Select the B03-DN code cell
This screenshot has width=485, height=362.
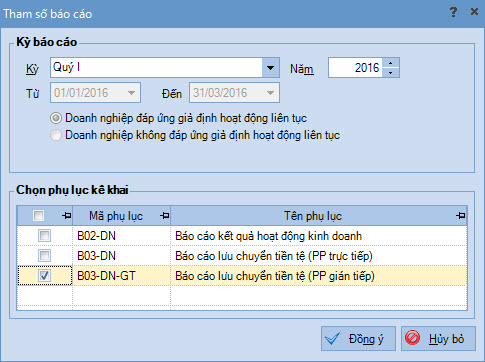tap(121, 256)
